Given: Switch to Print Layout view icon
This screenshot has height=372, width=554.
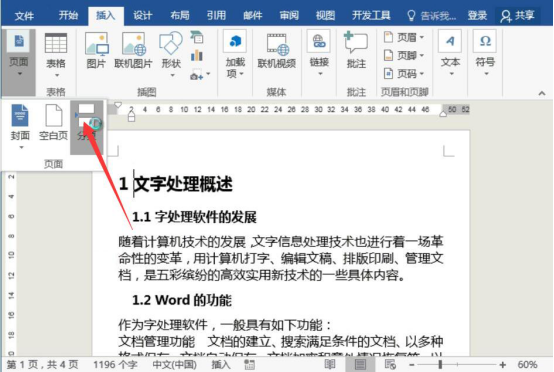Looking at the screenshot, I should pyautogui.click(x=360, y=364).
